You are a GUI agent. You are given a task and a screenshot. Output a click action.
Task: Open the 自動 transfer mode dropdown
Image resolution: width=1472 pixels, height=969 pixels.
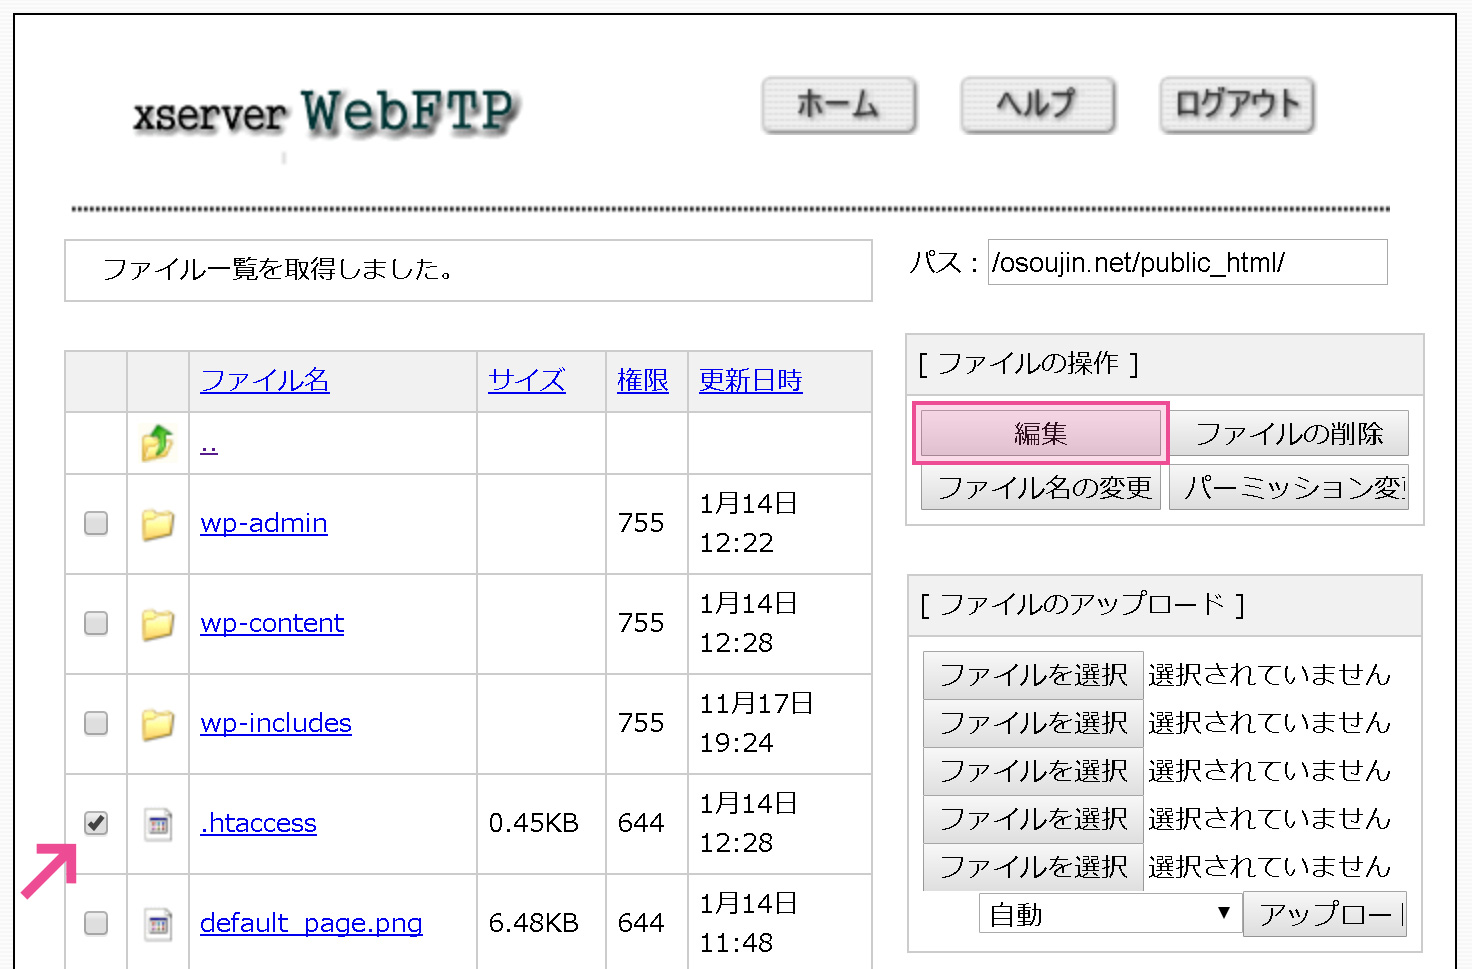click(1108, 914)
